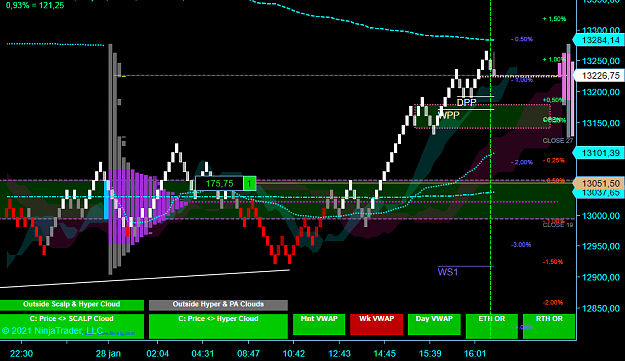This screenshot has height=361, width=625.
Task: Click the Outside Scalp & Hyper Cloud indicator
Action: click(x=72, y=305)
